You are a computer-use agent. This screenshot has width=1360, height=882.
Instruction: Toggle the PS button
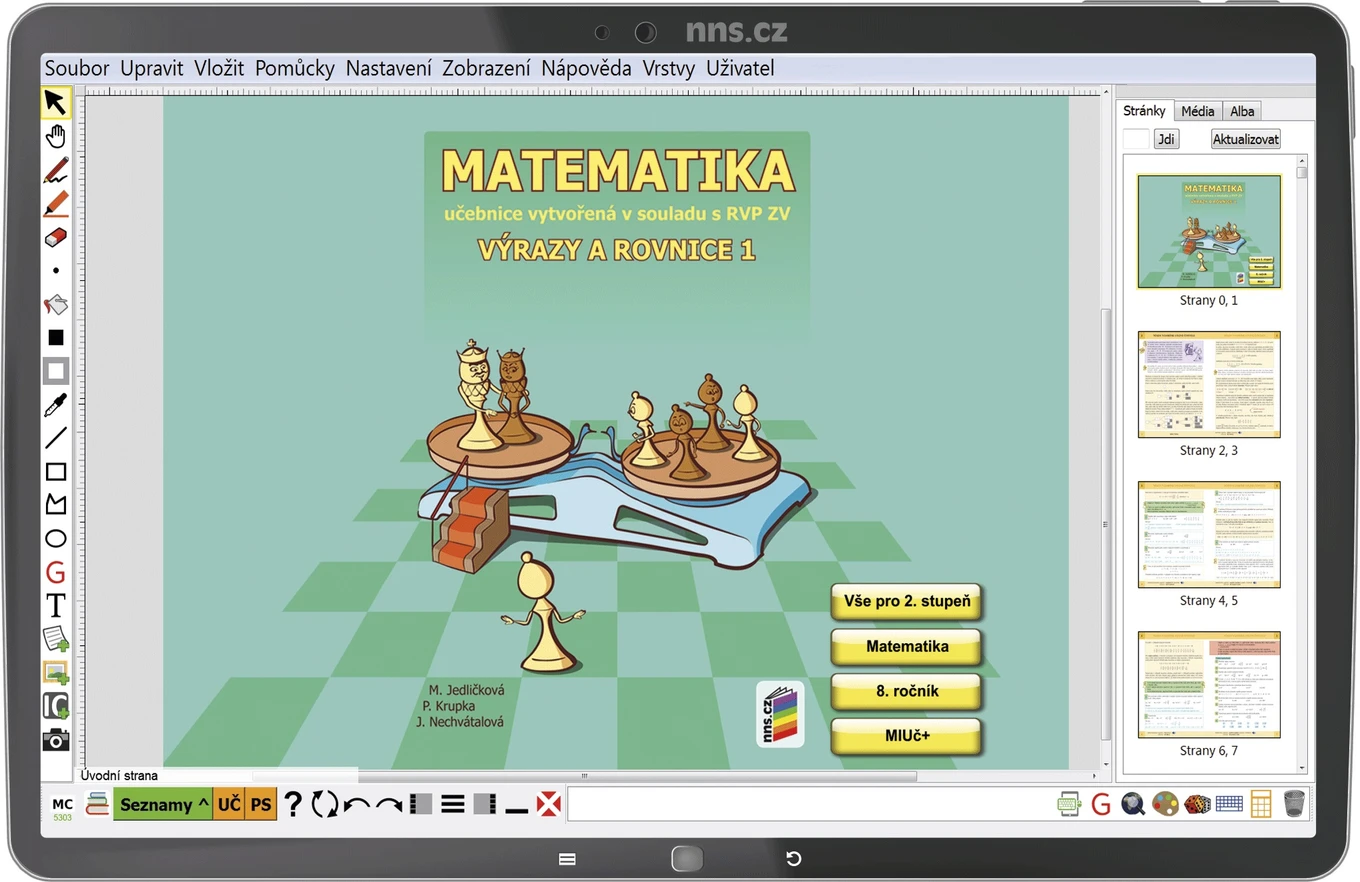click(261, 804)
